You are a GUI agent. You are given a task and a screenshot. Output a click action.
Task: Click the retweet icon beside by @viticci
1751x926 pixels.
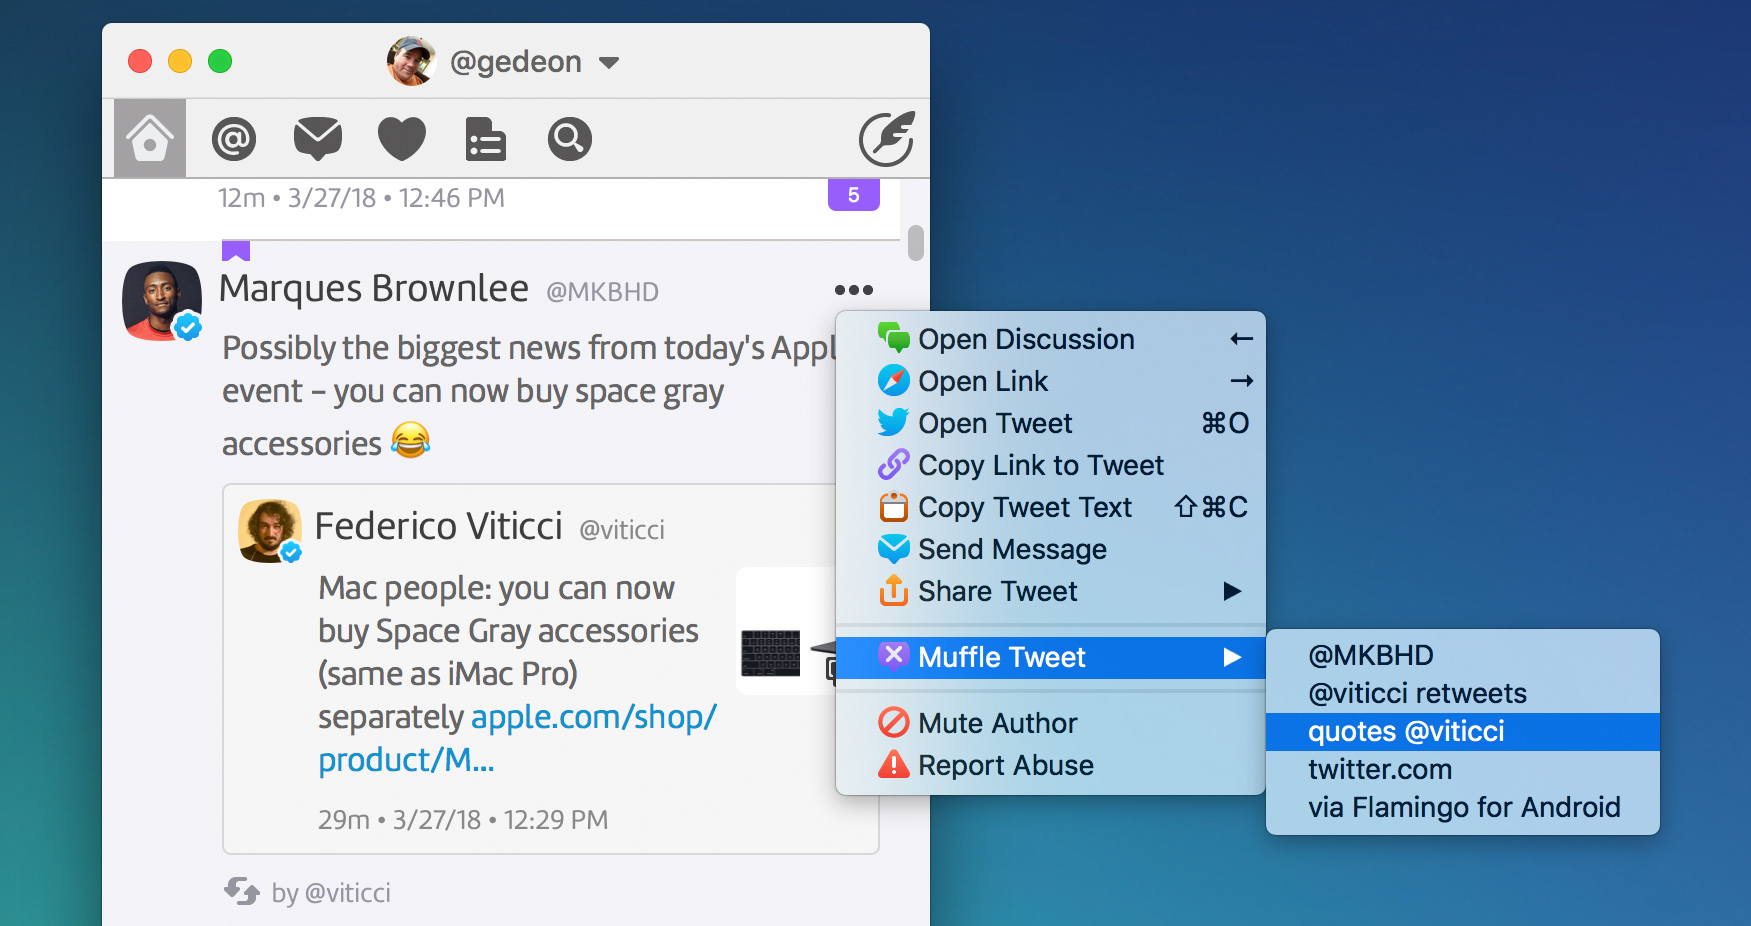tap(242, 891)
